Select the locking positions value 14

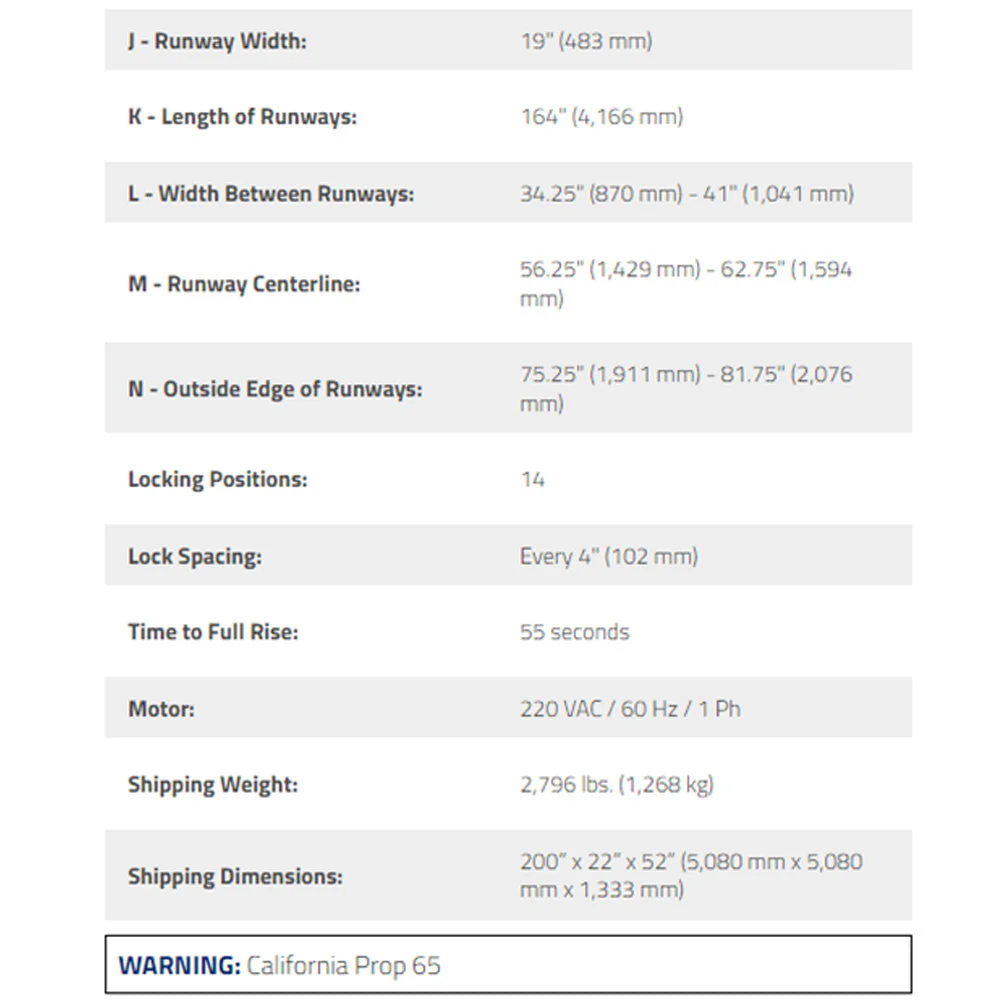pos(533,479)
